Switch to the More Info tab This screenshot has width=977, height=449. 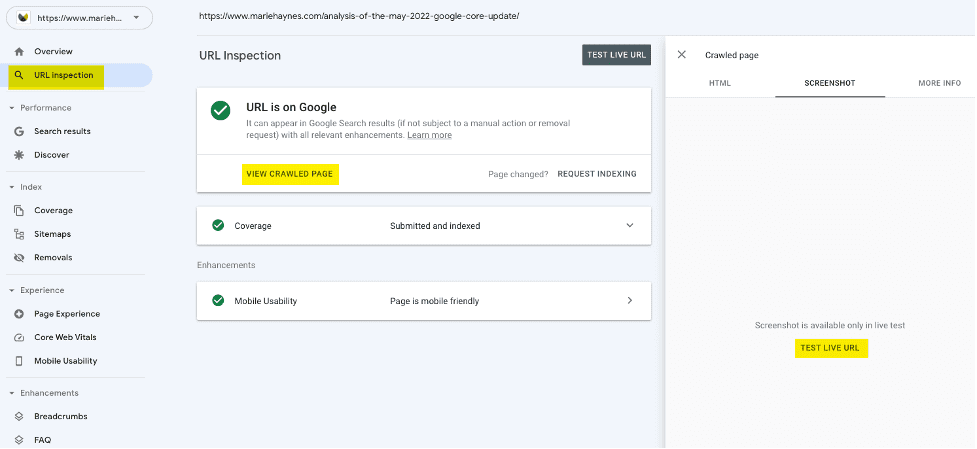939,83
